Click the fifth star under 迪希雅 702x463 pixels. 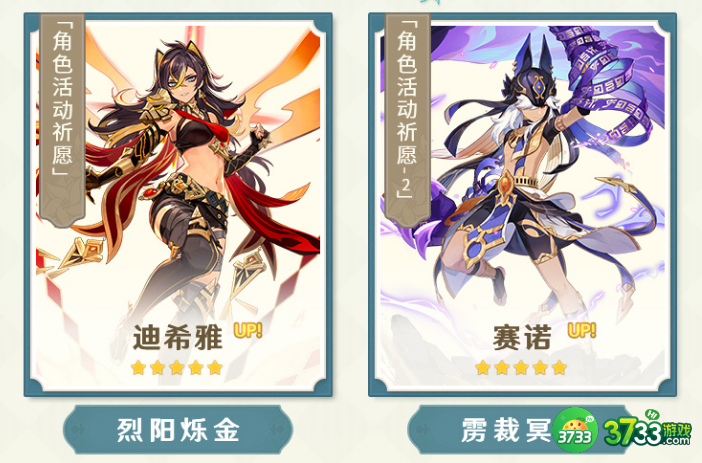(215, 368)
